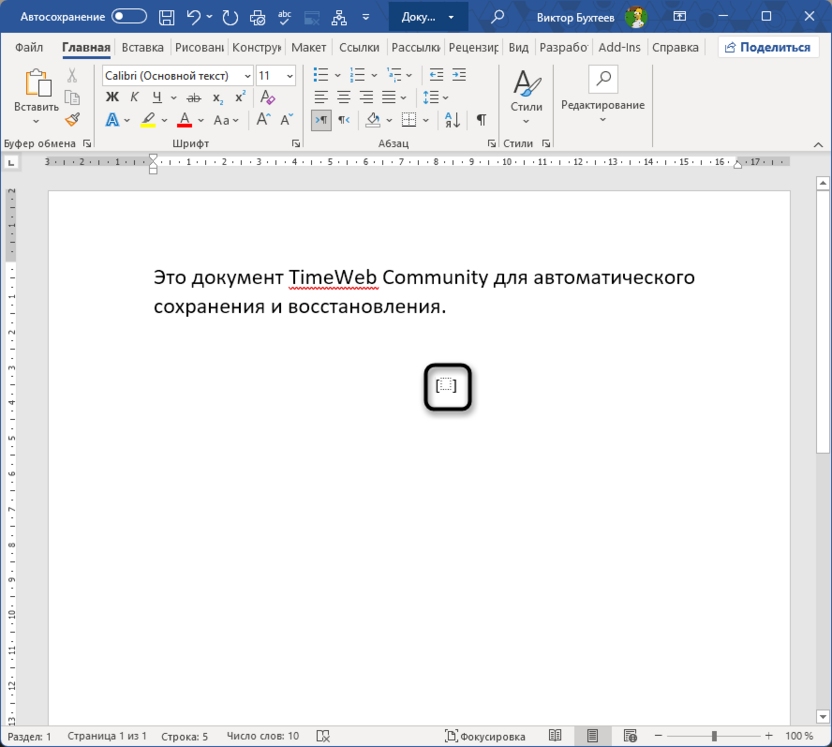Activate Format Painter brush

(x=72, y=120)
